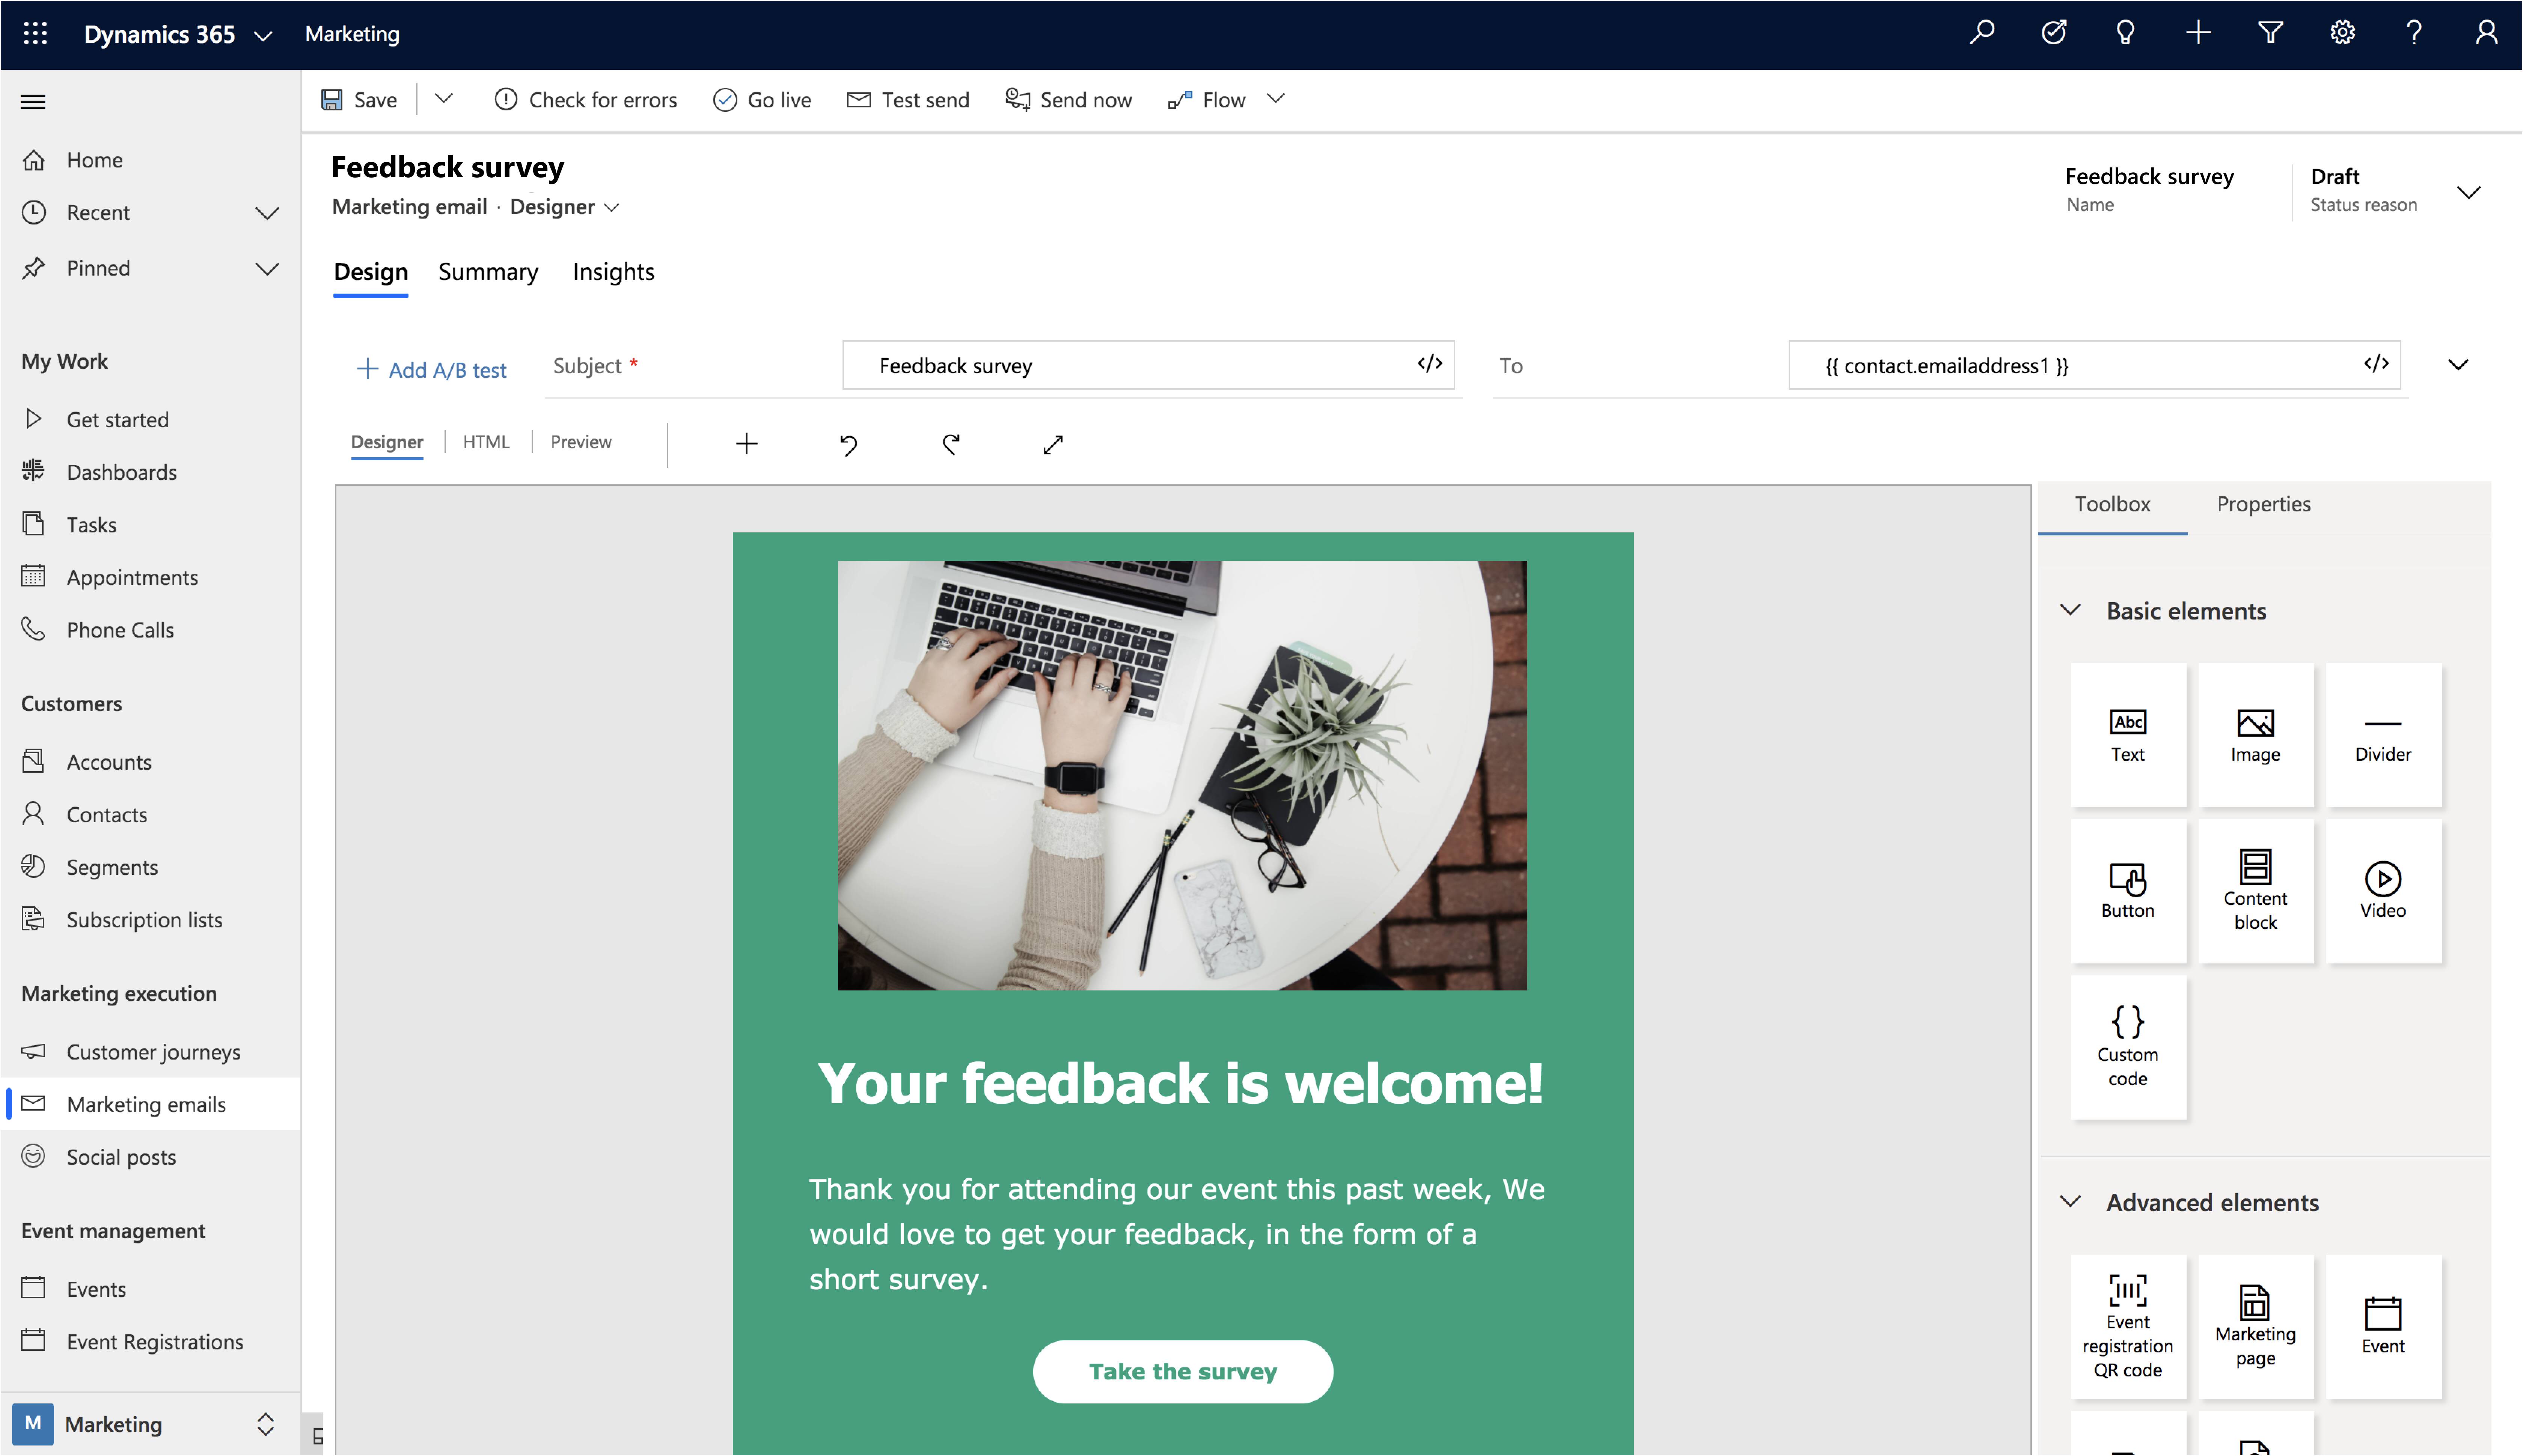Click the undo arrow icon

[x=849, y=445]
